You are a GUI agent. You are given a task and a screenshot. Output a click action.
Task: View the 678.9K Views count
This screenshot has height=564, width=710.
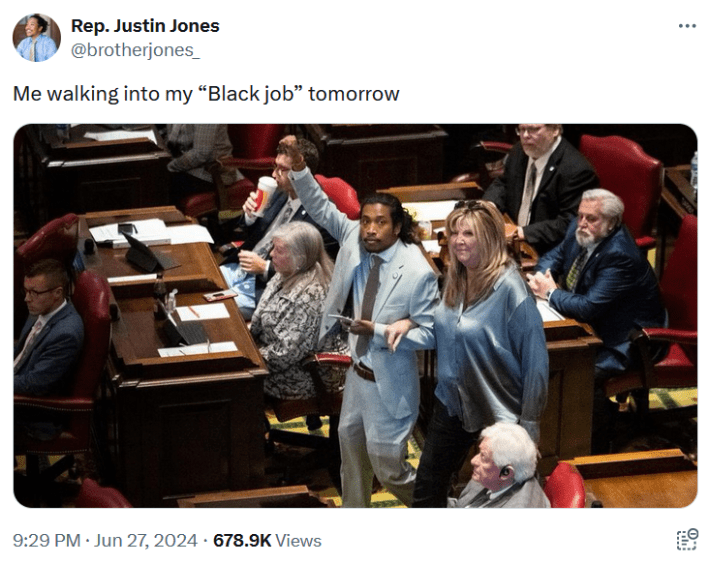pos(267,540)
